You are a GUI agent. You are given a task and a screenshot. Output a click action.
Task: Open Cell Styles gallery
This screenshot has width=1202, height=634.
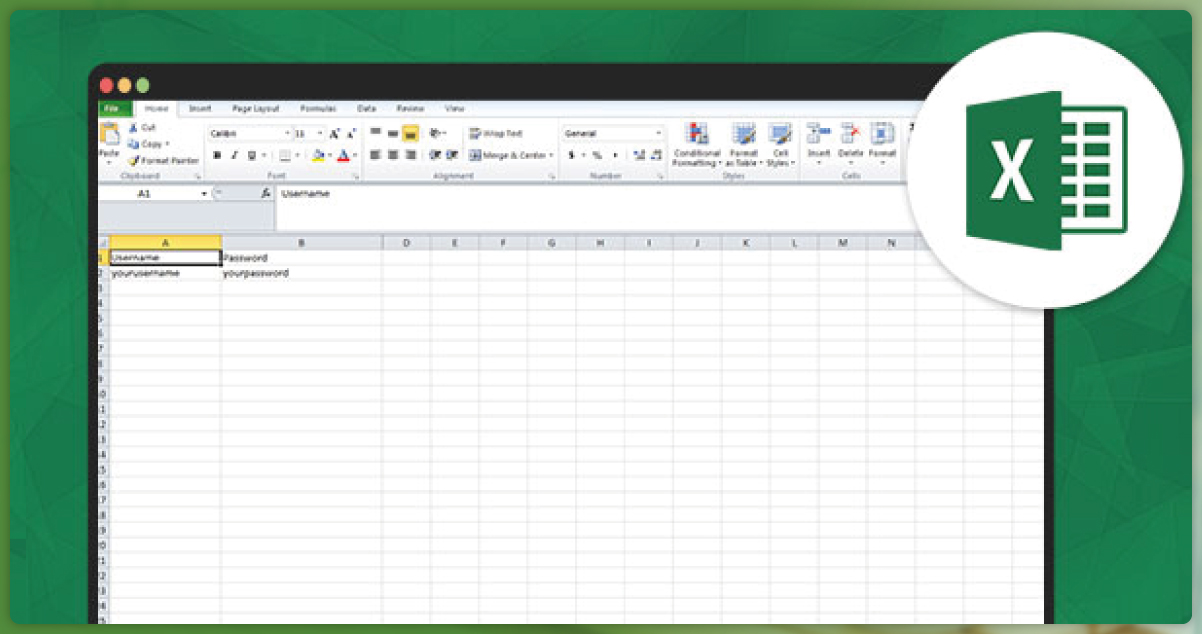click(x=780, y=144)
